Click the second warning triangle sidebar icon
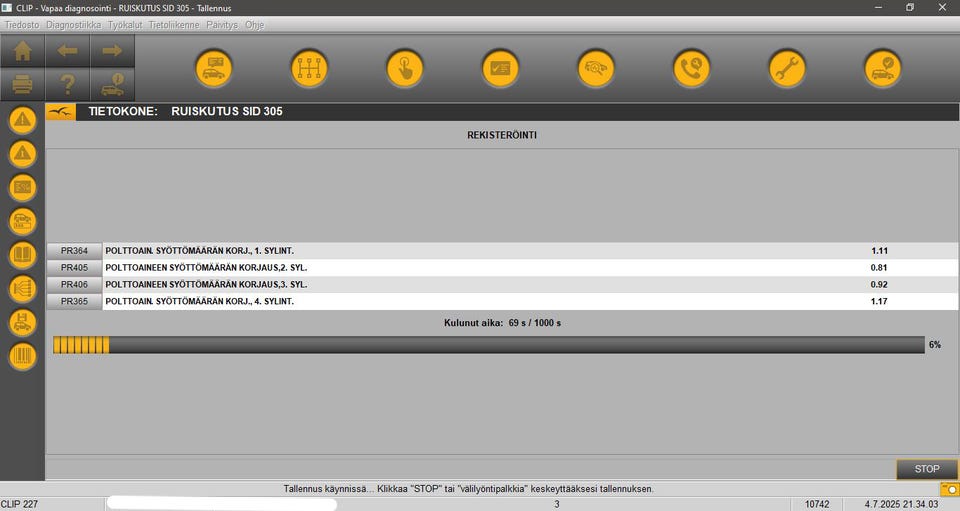Image resolution: width=960 pixels, height=511 pixels. click(x=23, y=154)
